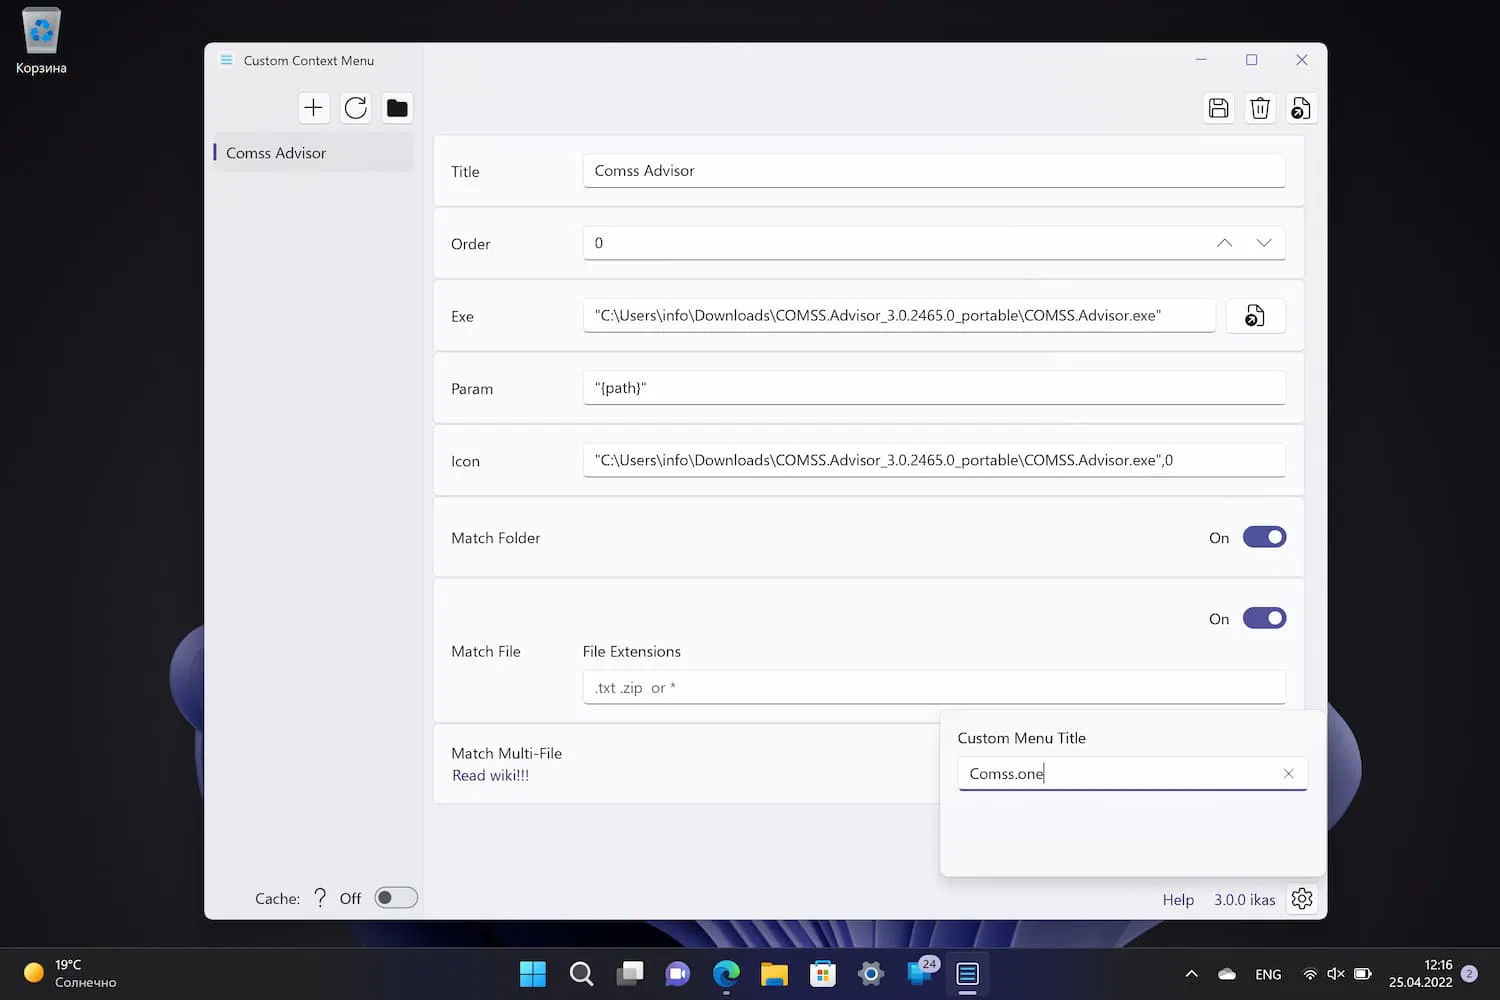1500x1000 pixels.
Task: Enable the Cache toggle
Action: coord(396,898)
